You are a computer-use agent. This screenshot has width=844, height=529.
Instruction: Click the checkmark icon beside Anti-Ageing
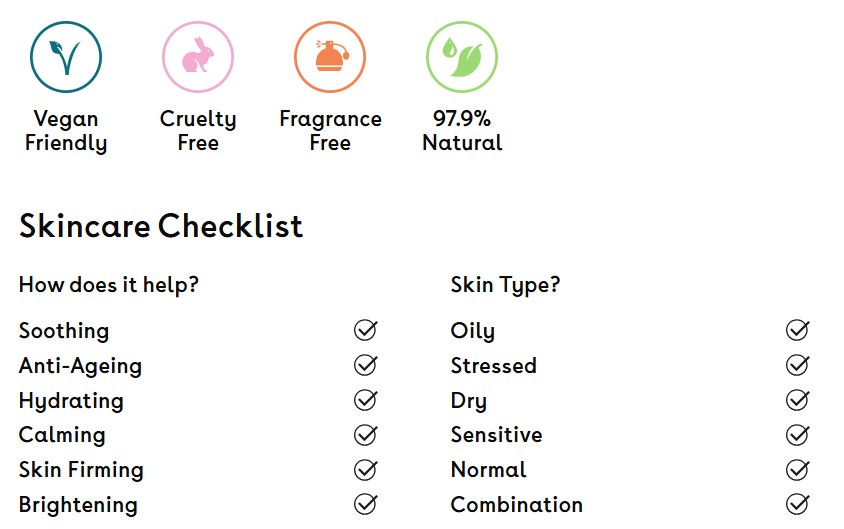[x=366, y=365]
